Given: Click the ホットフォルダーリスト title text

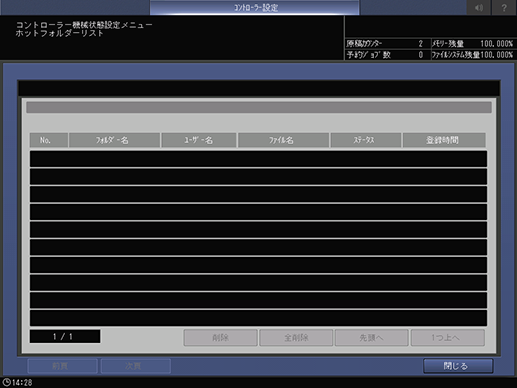Looking at the screenshot, I should 59,33.
